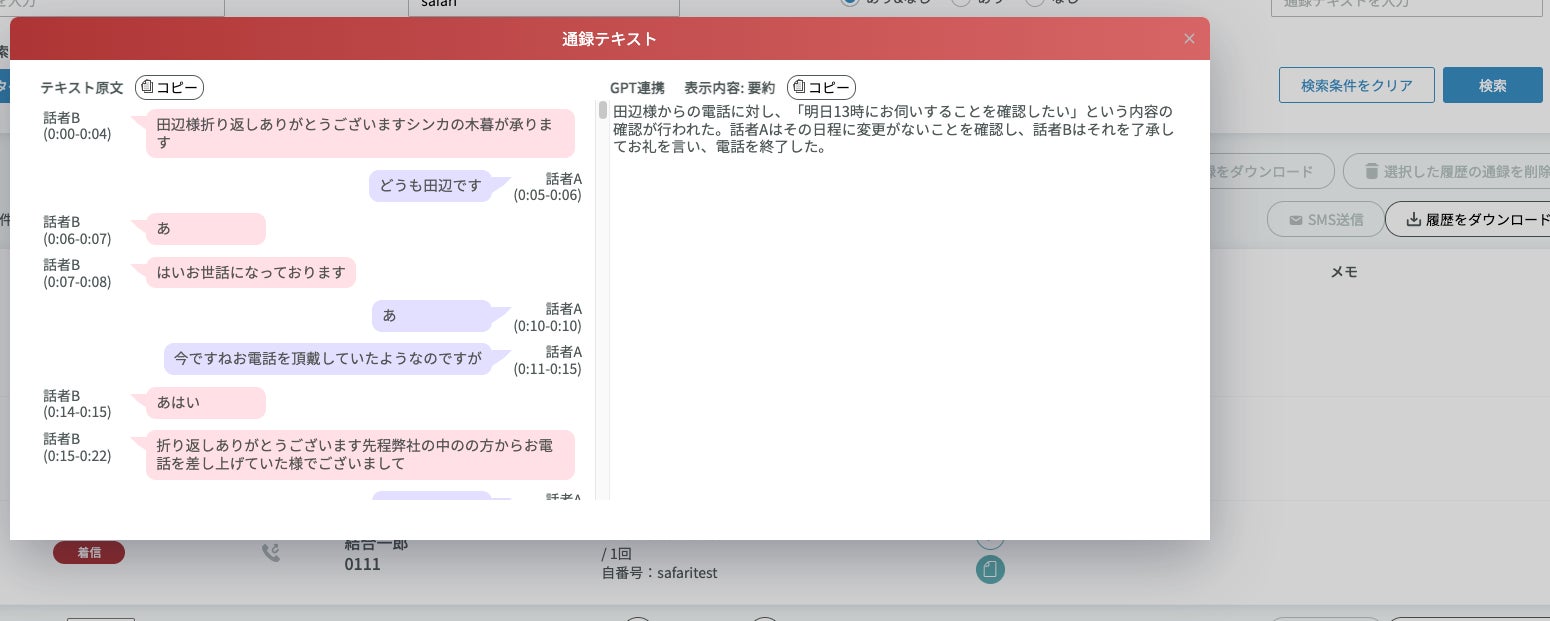Click the 通録テキスト dialog title

click(609, 39)
